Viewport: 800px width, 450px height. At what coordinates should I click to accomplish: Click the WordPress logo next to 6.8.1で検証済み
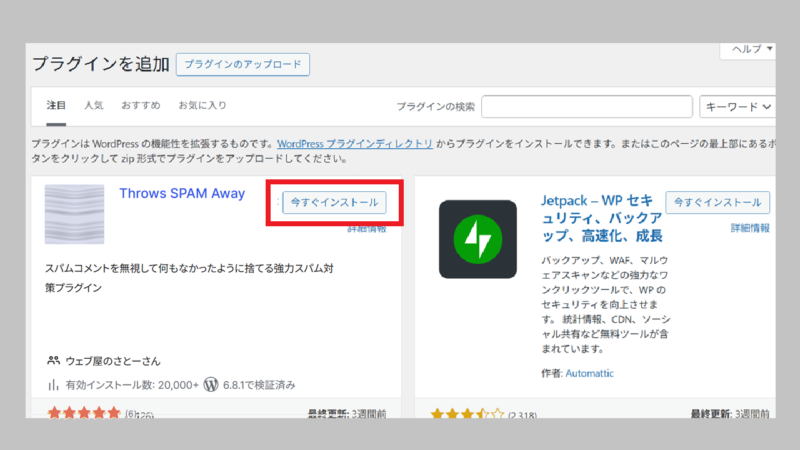(211, 385)
